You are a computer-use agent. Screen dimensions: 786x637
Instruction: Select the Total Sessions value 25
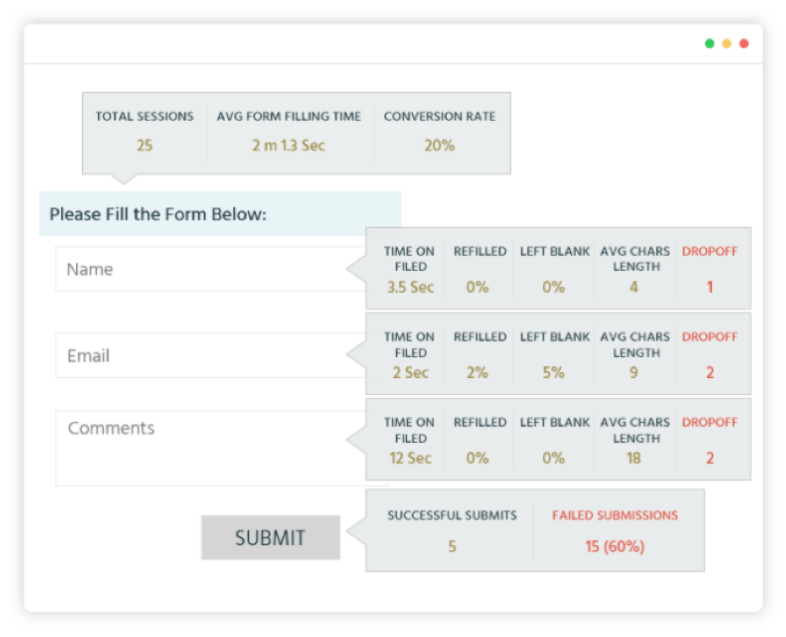click(145, 145)
